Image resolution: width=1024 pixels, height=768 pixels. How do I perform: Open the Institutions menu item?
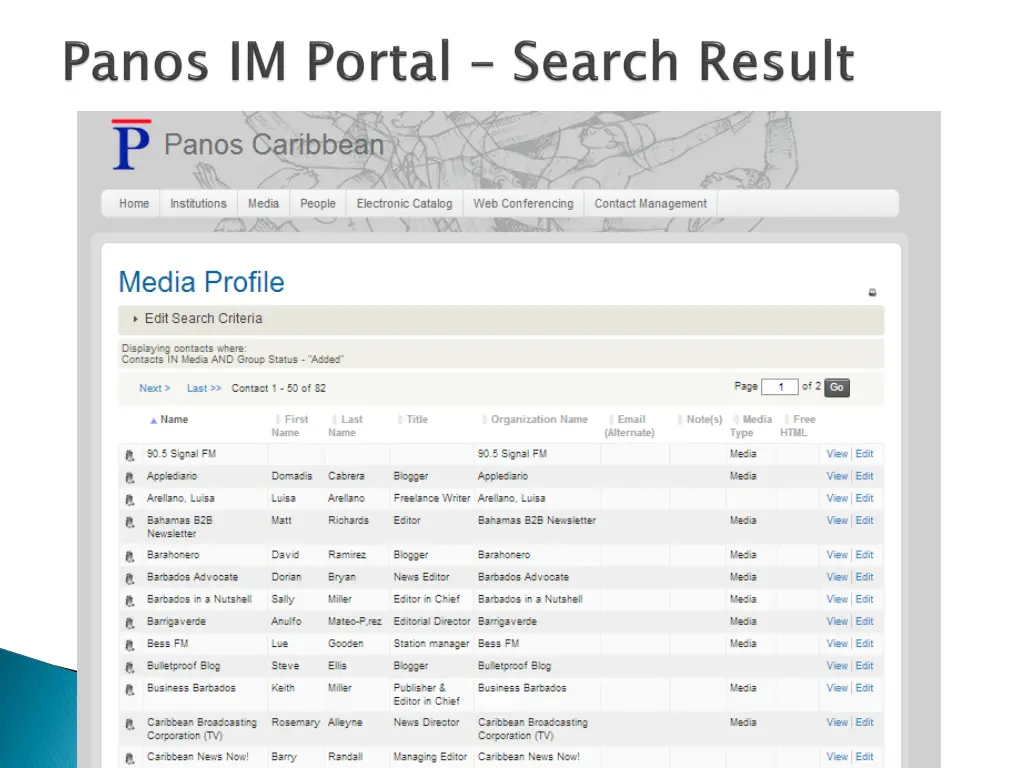(x=198, y=204)
